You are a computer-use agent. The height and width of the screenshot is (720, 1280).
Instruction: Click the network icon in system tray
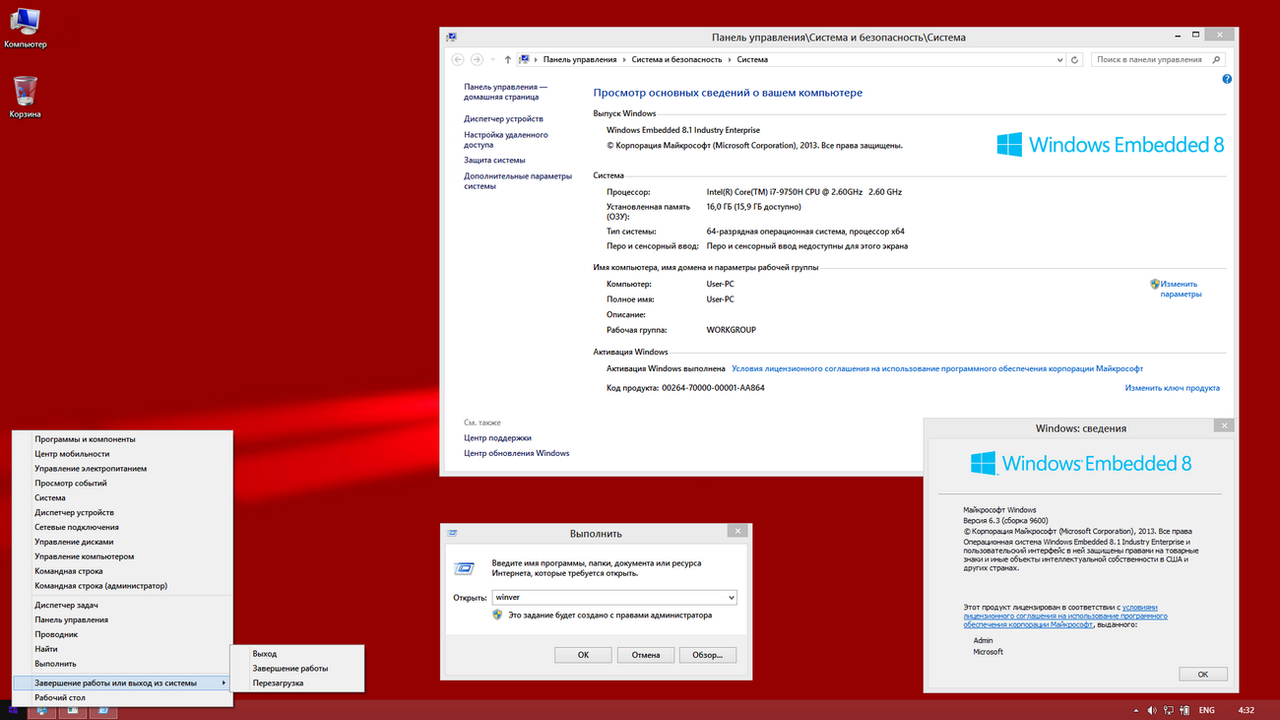point(1168,710)
